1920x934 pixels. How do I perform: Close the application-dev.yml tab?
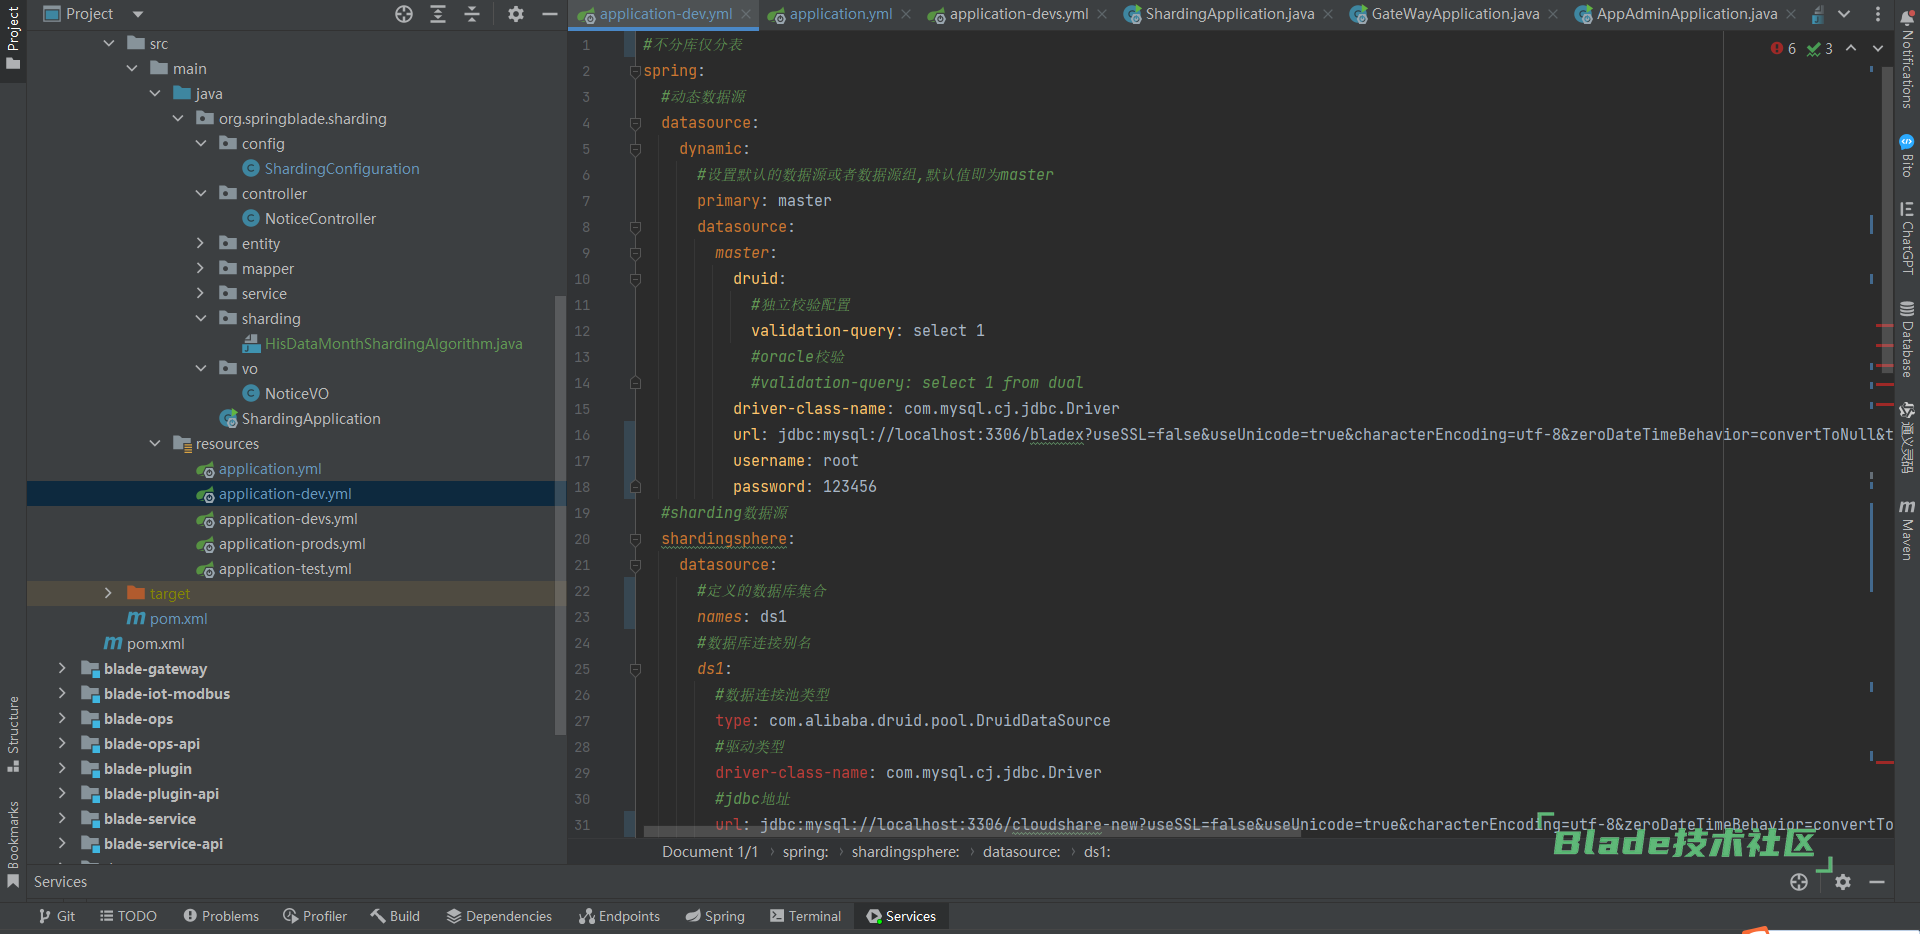(748, 14)
